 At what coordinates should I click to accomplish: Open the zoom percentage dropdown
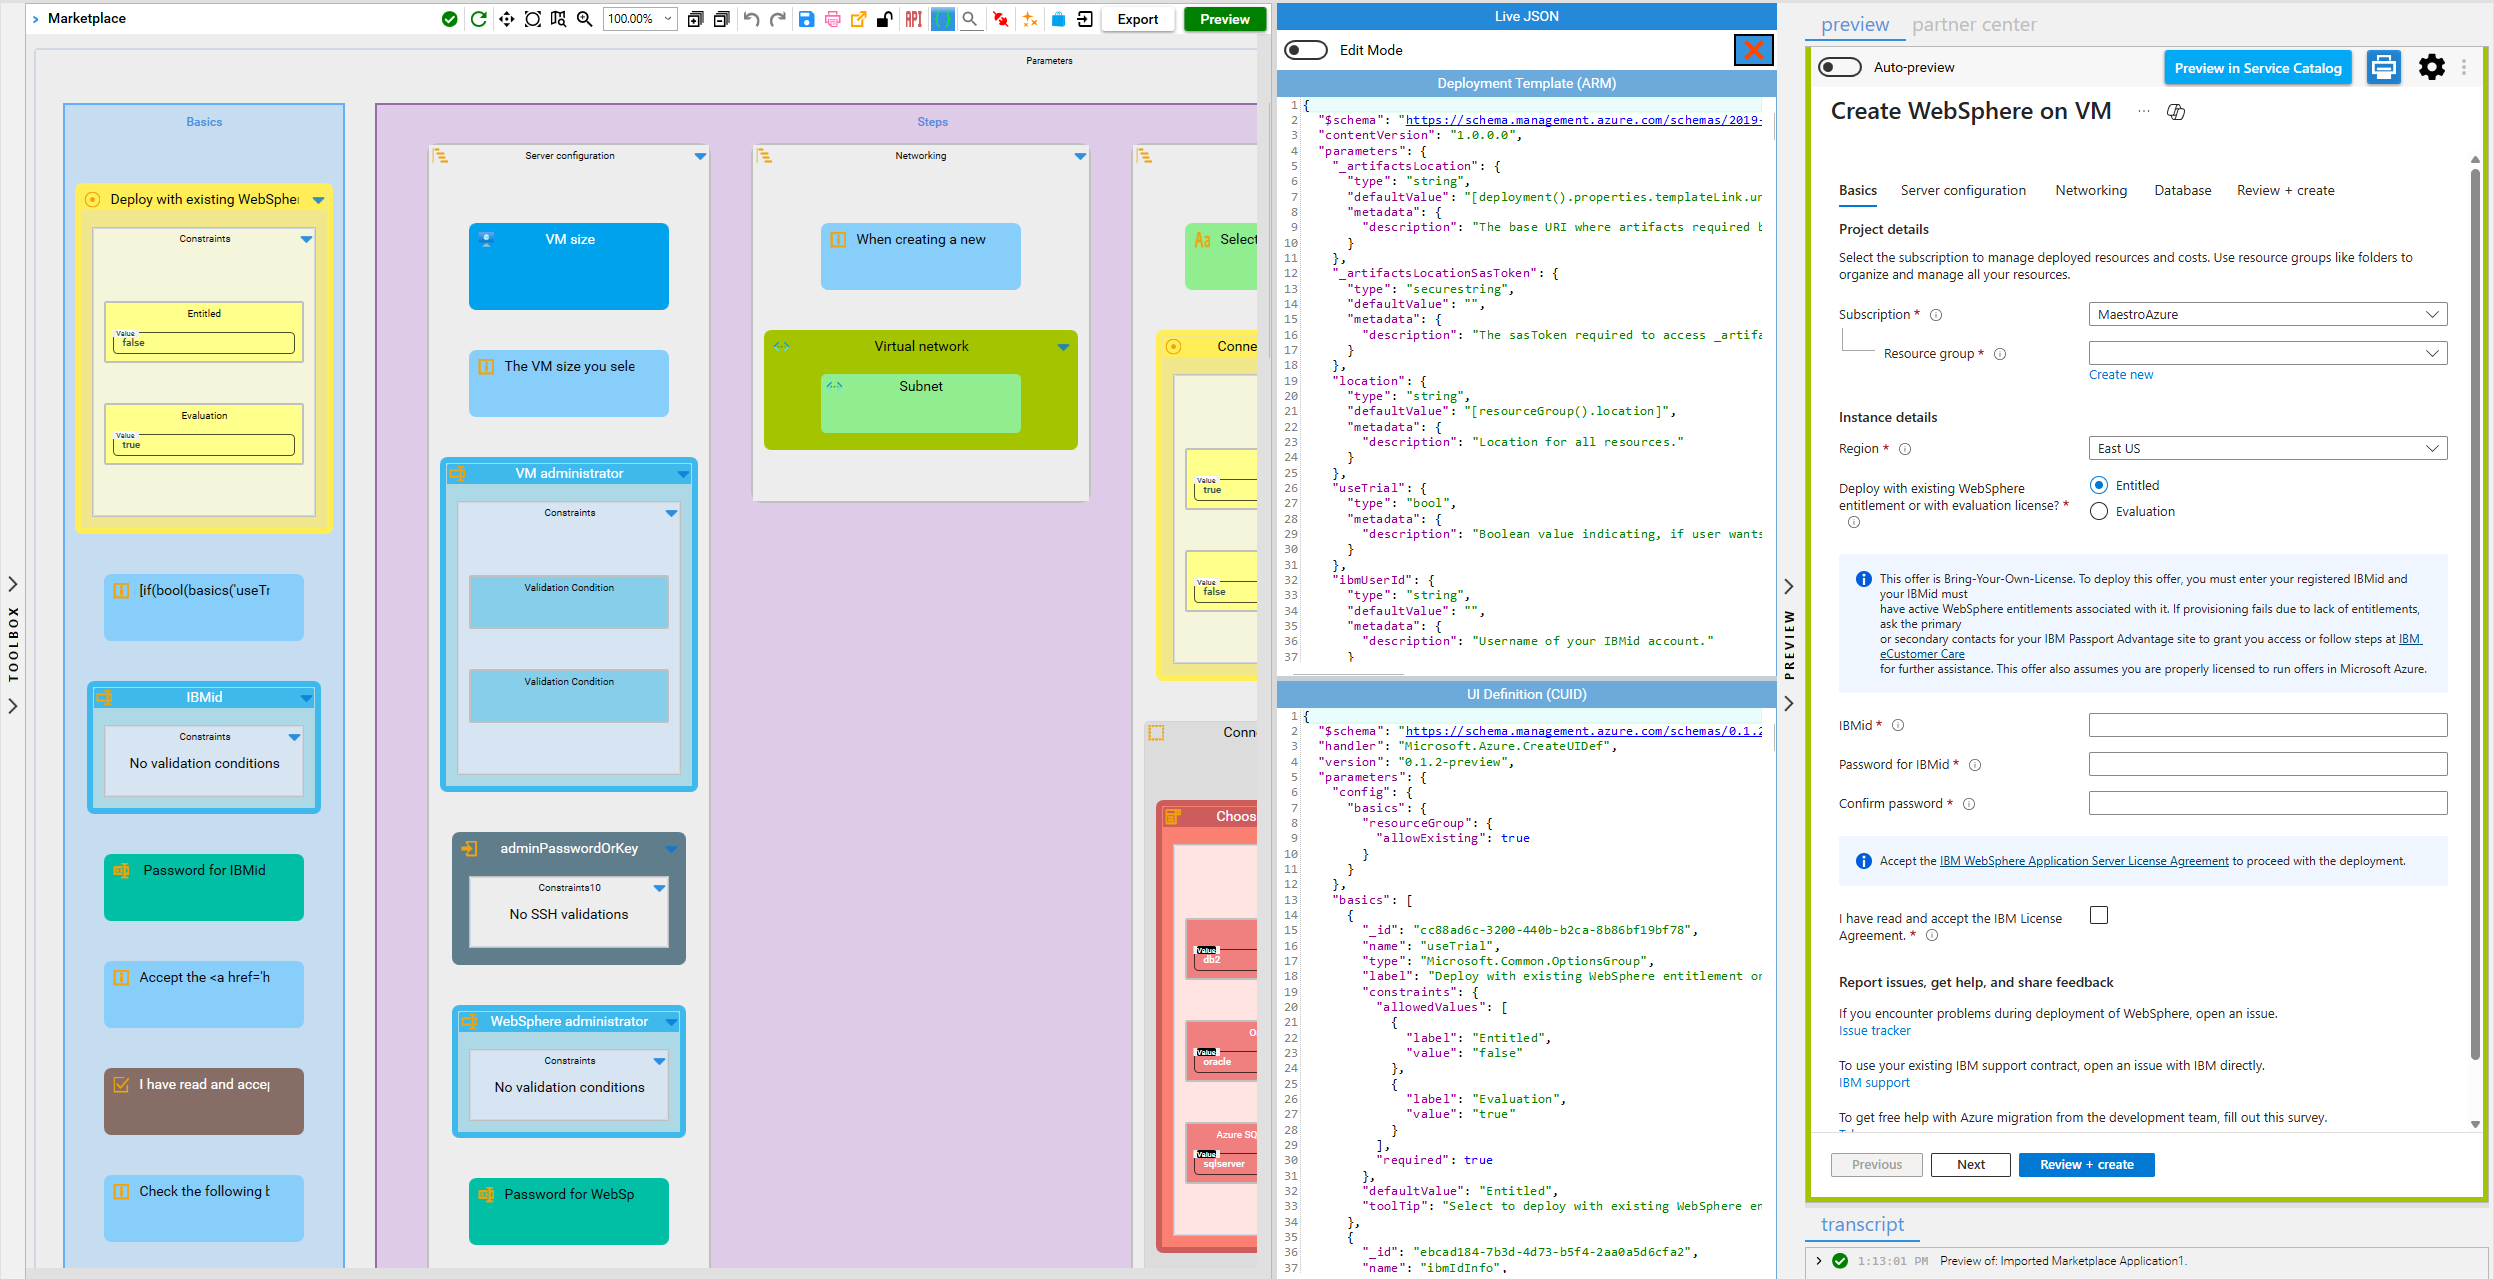click(668, 19)
